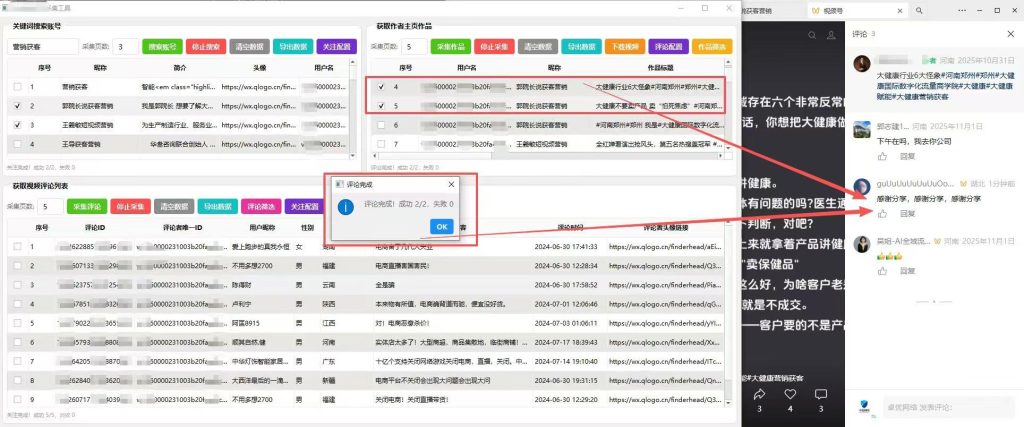Click 评论ID column header

pos(95,228)
